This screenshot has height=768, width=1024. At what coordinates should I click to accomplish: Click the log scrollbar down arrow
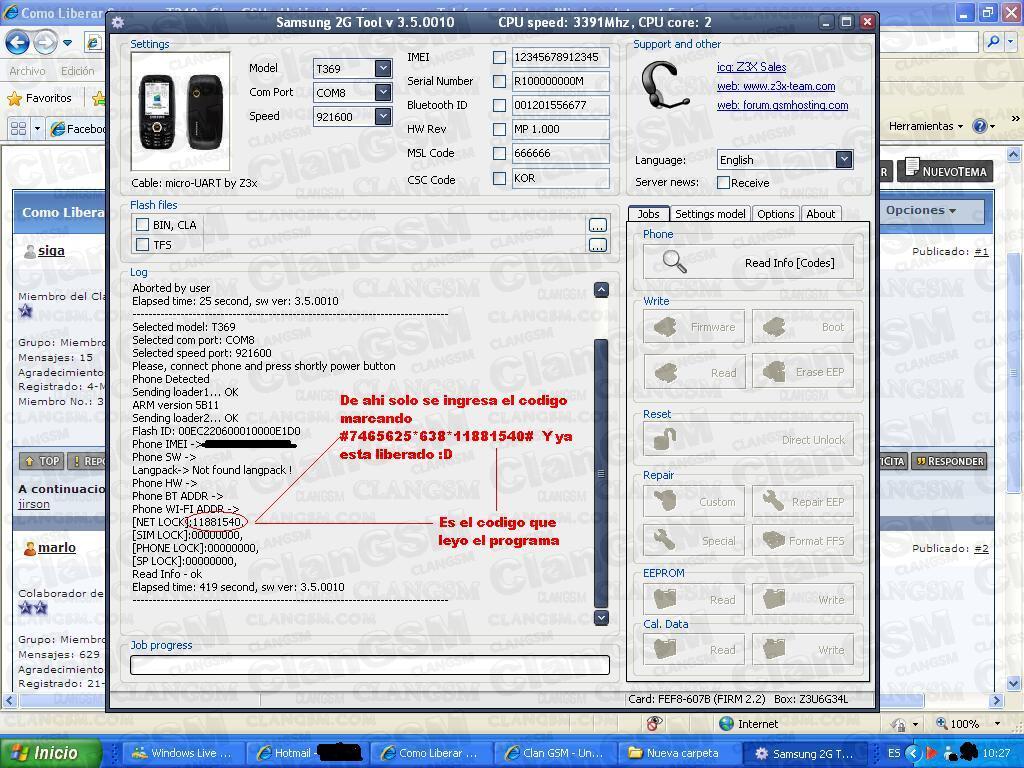pos(601,618)
